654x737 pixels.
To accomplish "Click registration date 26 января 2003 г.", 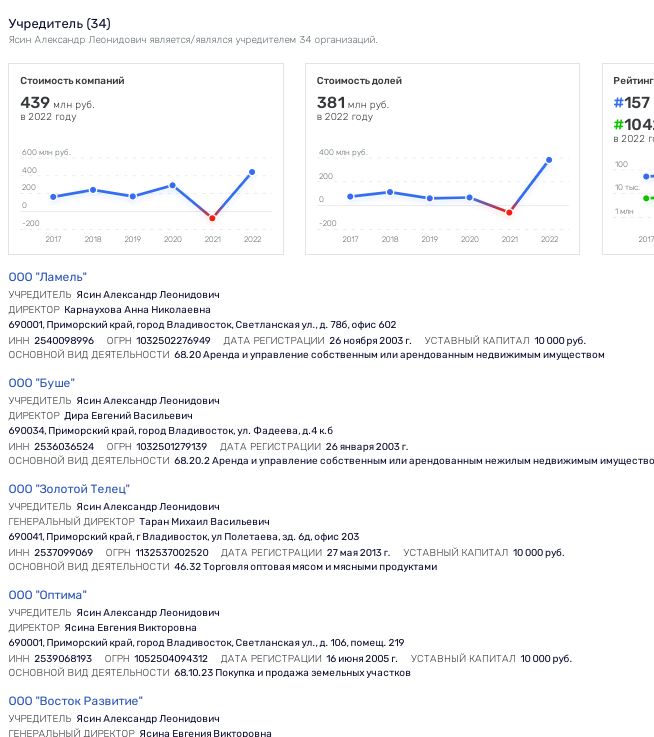I will 367,447.
